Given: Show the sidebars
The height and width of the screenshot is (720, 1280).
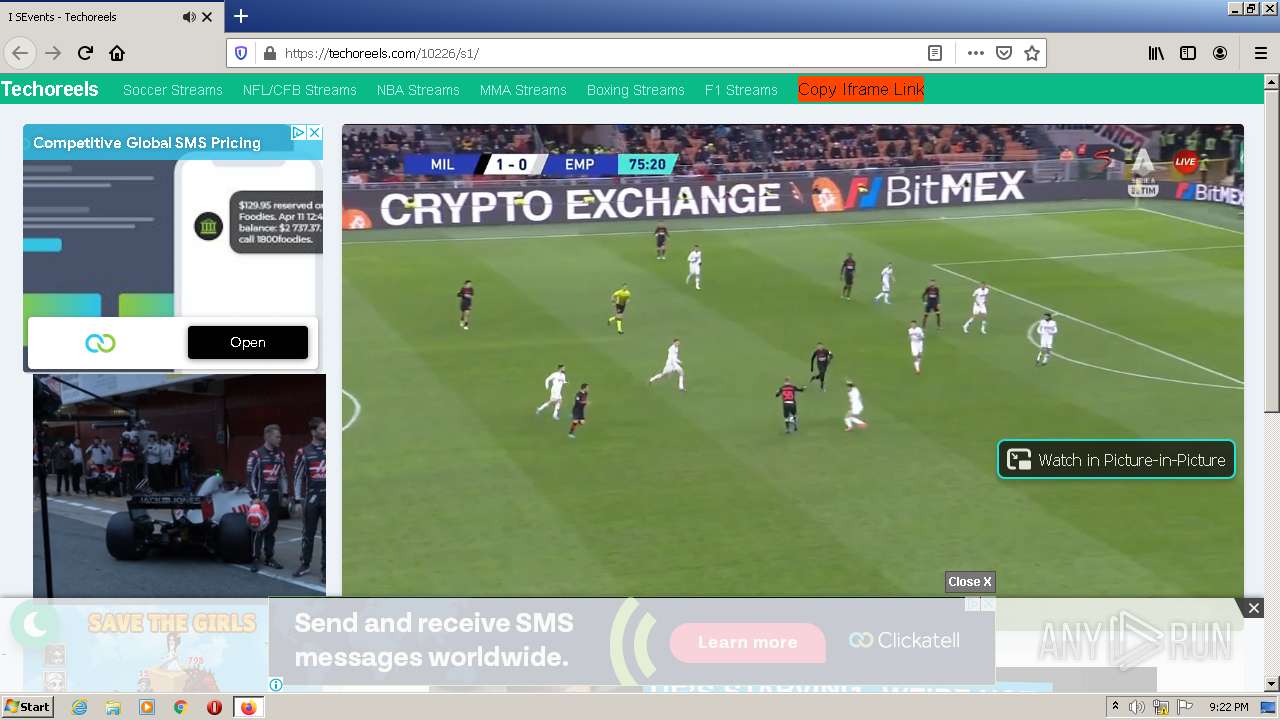Looking at the screenshot, I should (x=1188, y=53).
